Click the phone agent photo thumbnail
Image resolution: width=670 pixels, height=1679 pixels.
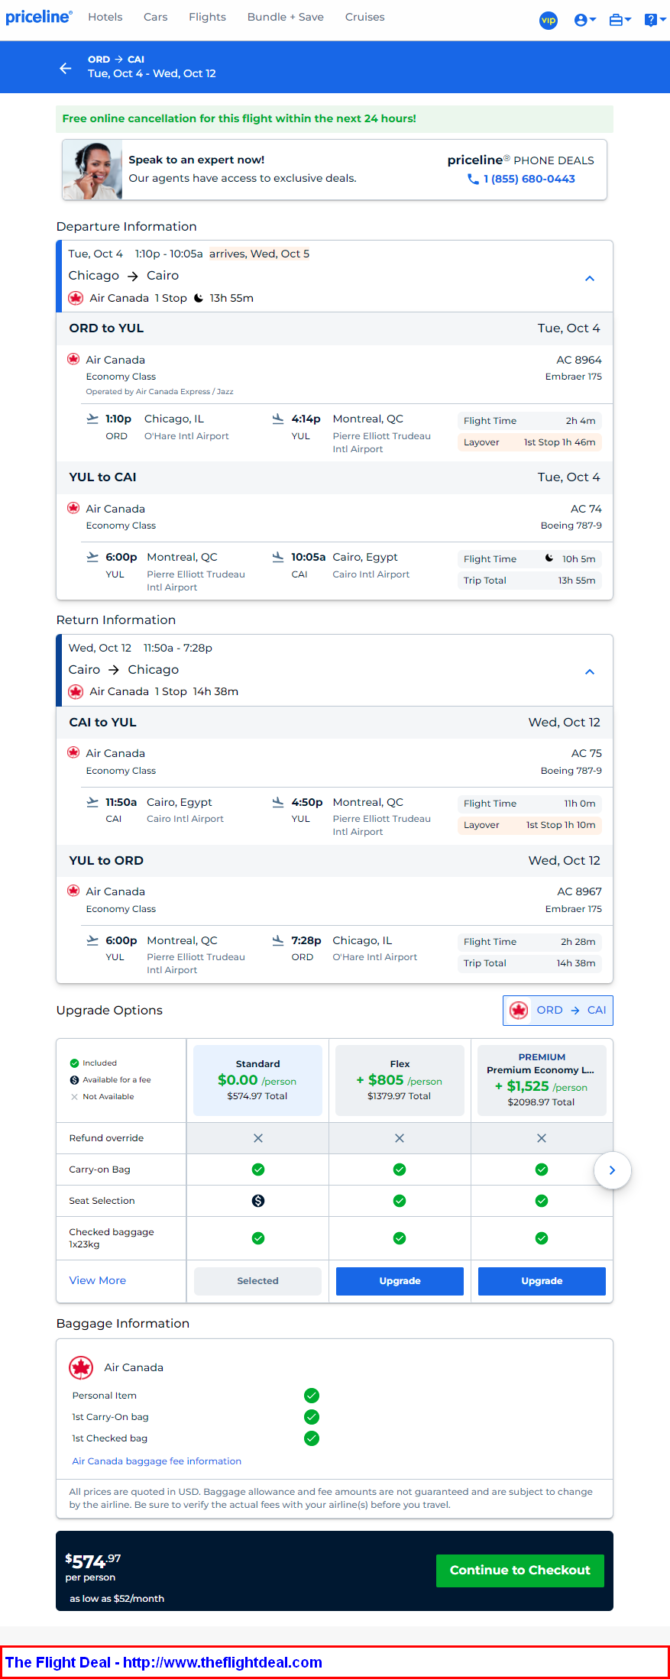coord(92,169)
